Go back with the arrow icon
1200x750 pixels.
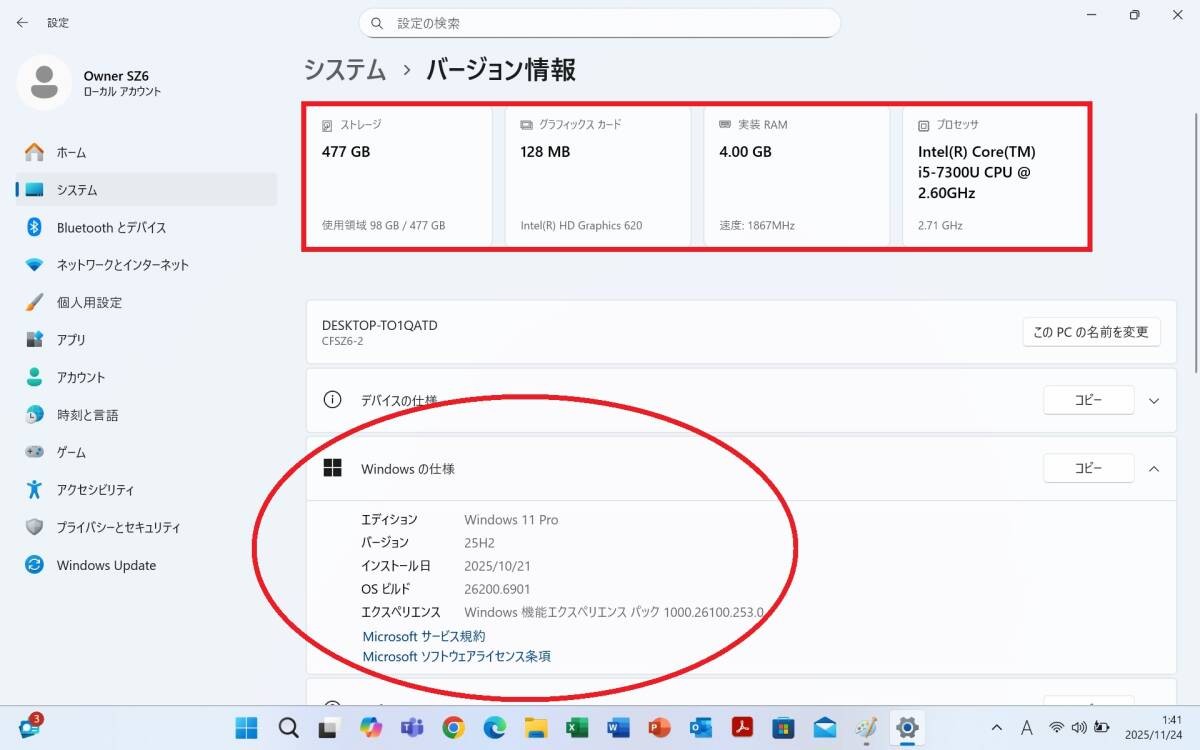[22, 22]
